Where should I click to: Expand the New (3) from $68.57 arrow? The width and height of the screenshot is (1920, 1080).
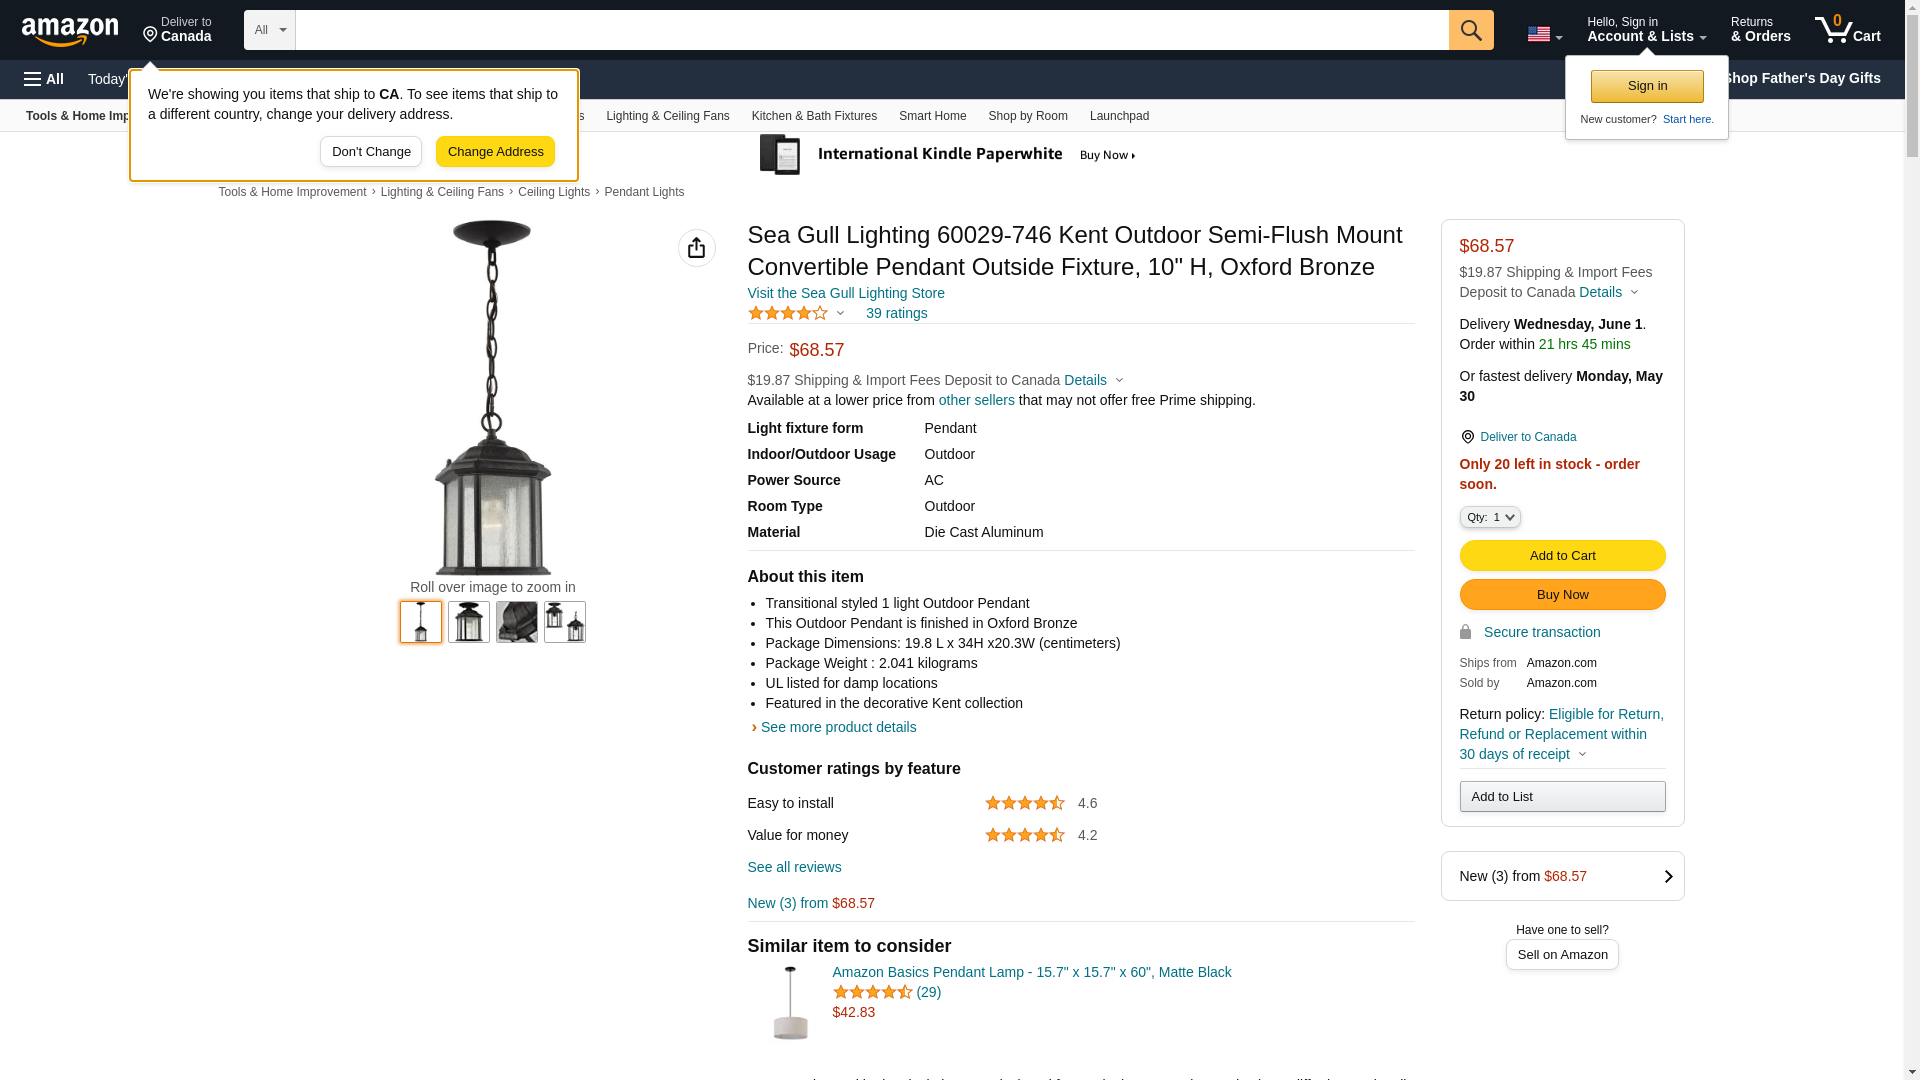[1667, 876]
